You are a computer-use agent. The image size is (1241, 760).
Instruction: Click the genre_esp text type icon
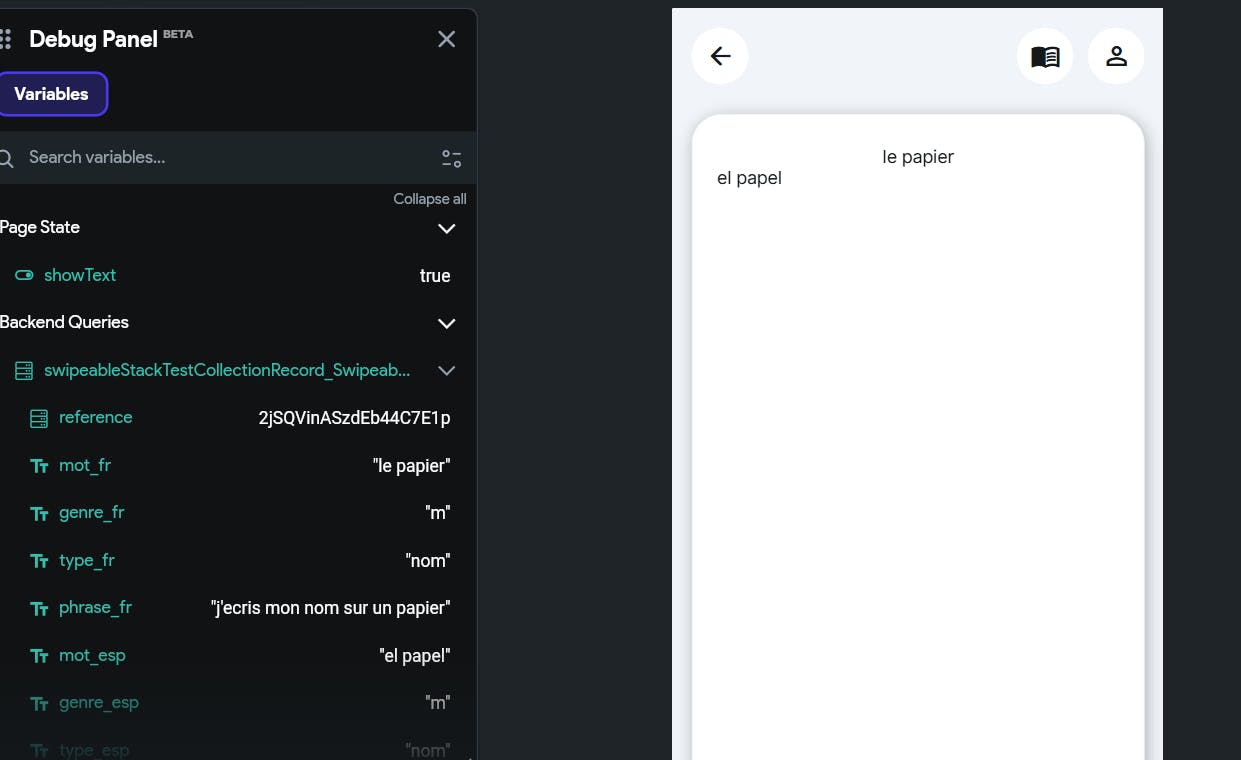point(39,703)
